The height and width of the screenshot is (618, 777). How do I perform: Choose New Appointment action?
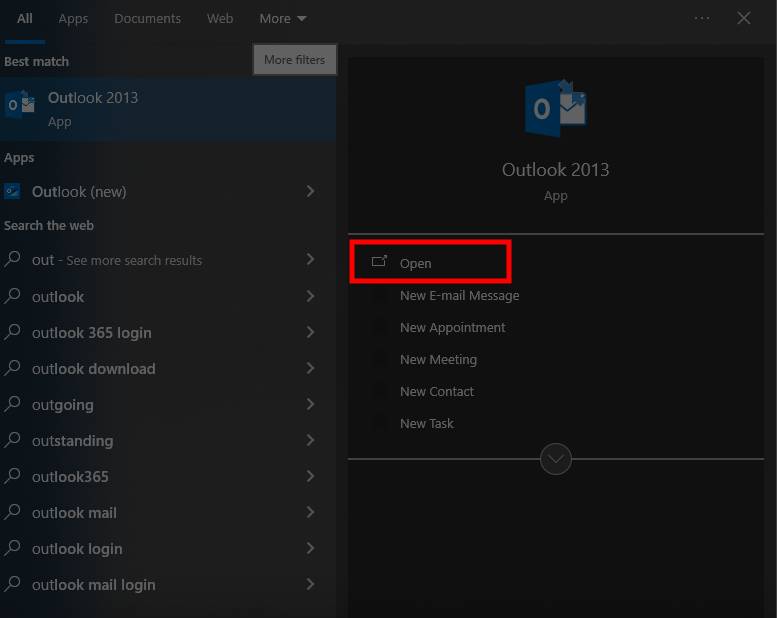[x=452, y=328]
